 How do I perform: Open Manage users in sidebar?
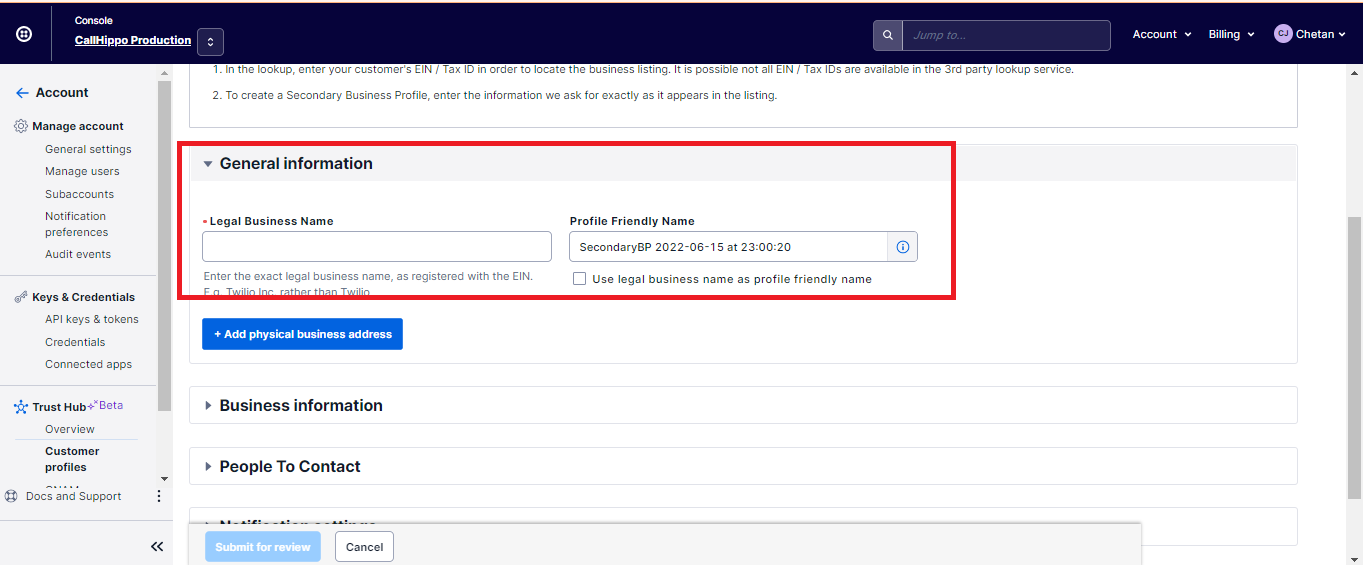(x=82, y=171)
